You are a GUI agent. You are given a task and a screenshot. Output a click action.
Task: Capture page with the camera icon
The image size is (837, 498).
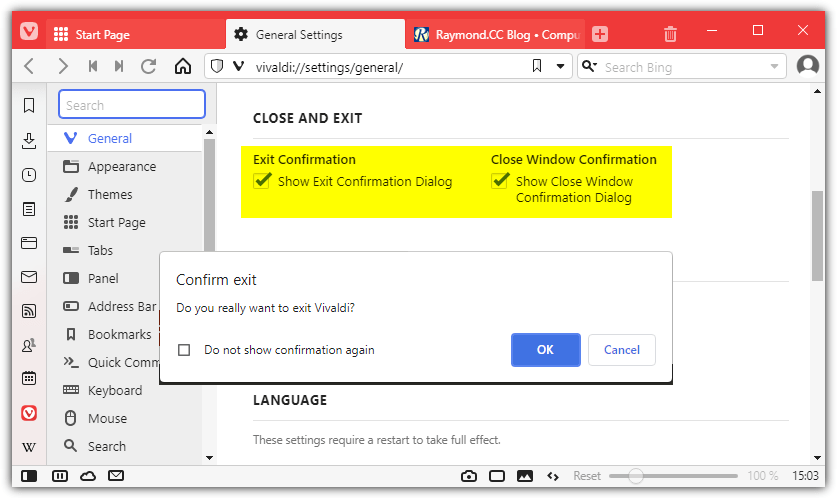(x=469, y=476)
